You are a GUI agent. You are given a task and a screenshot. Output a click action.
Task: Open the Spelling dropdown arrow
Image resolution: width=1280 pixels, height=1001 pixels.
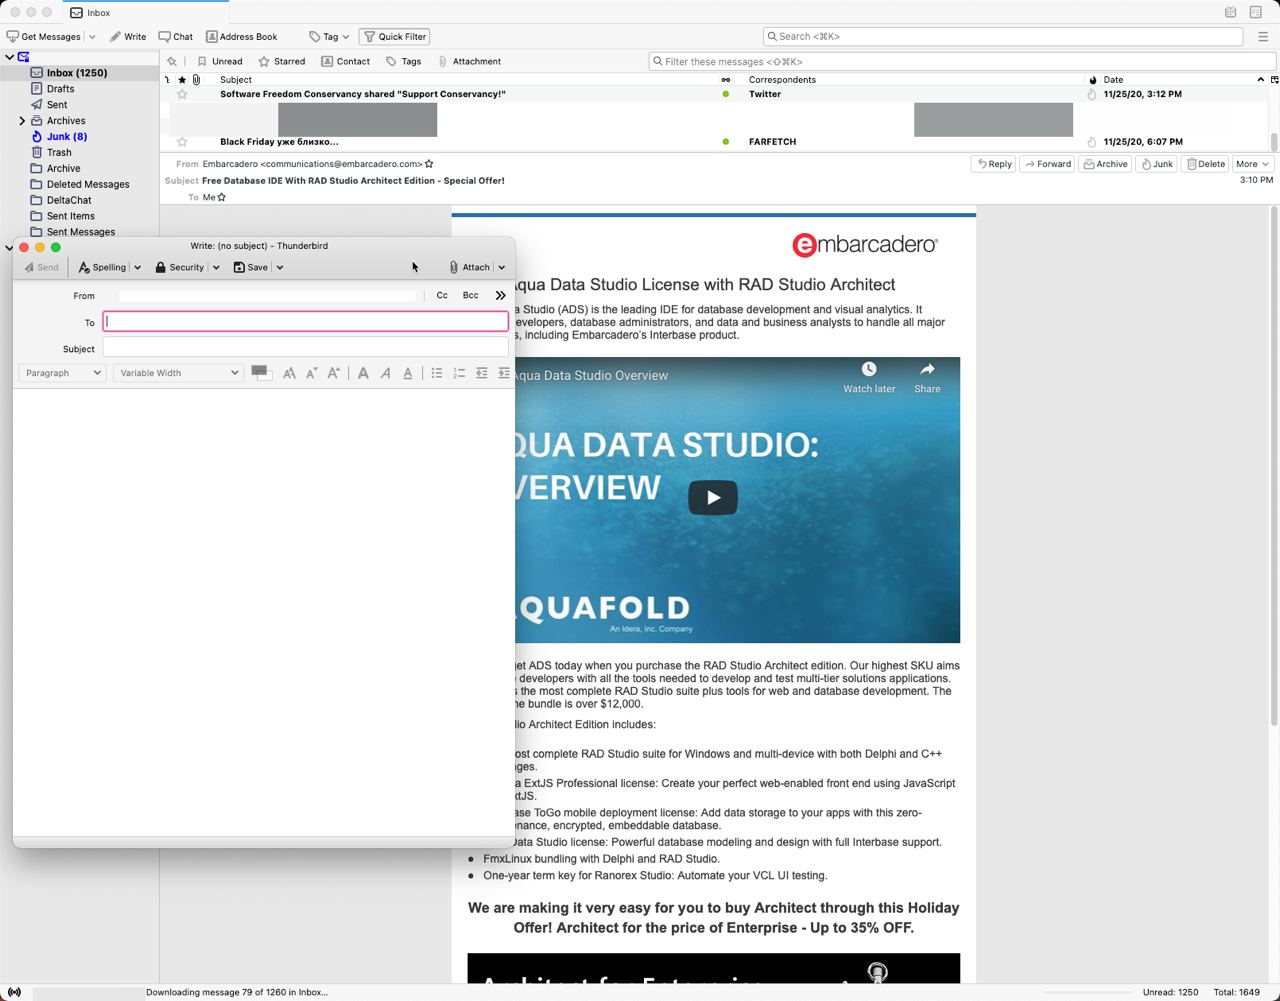coord(137,268)
